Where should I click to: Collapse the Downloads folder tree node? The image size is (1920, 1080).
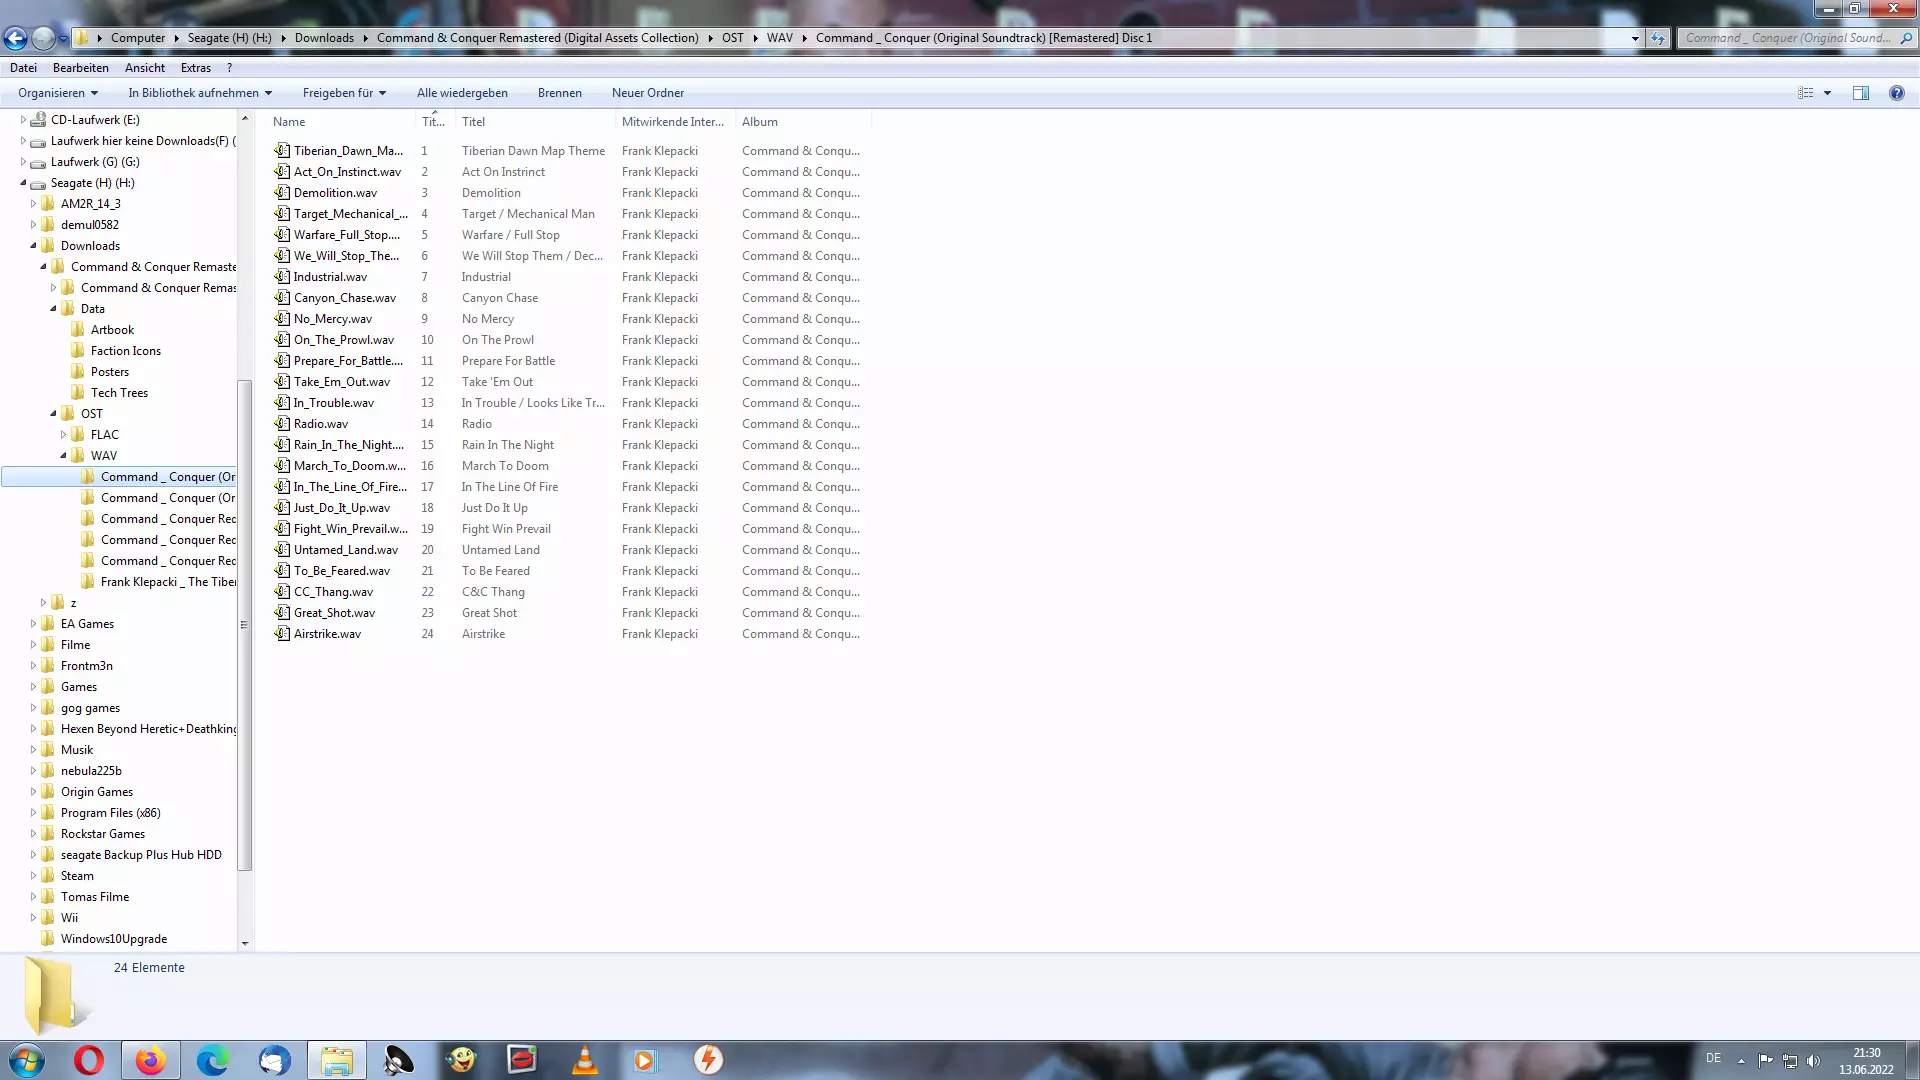point(33,246)
